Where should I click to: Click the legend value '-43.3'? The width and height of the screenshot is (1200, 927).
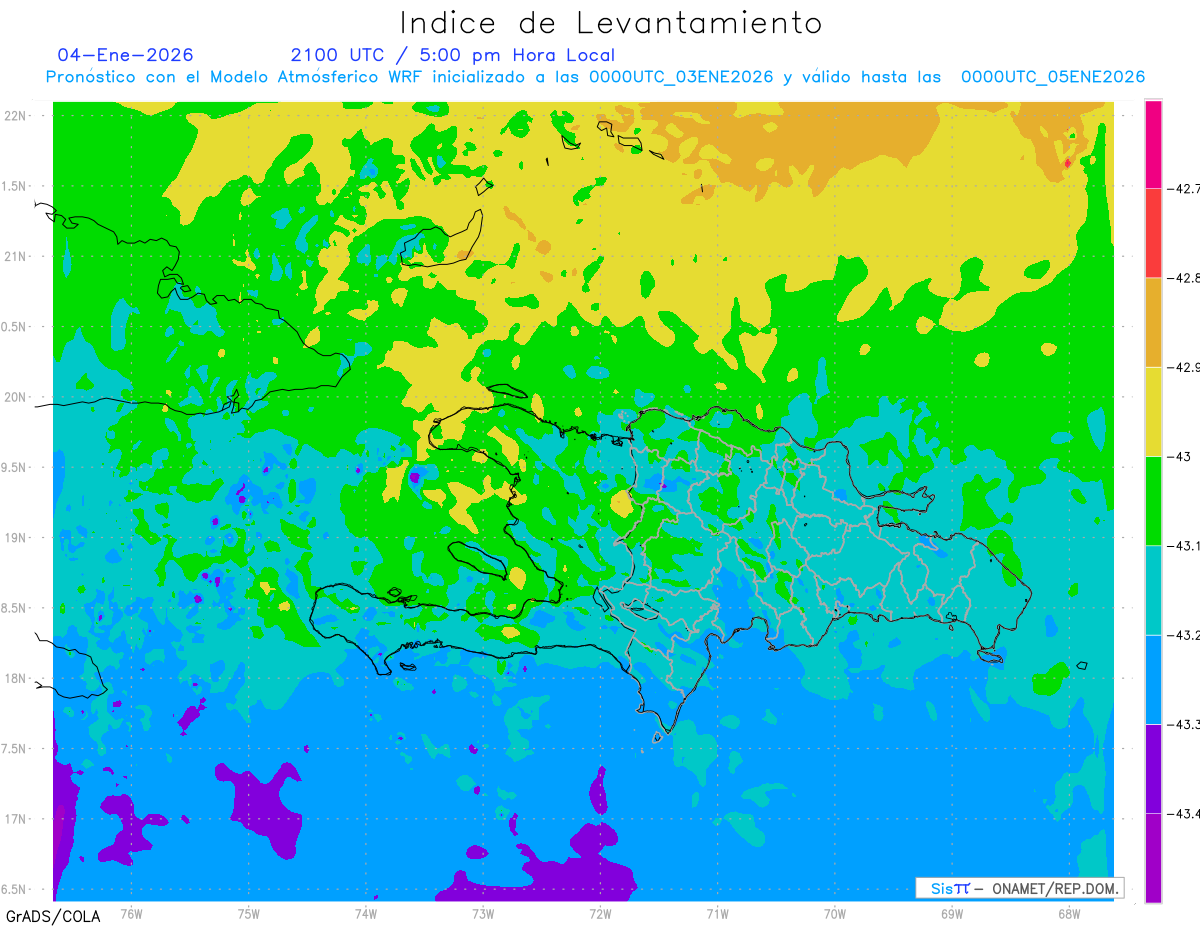[x=1182, y=724]
